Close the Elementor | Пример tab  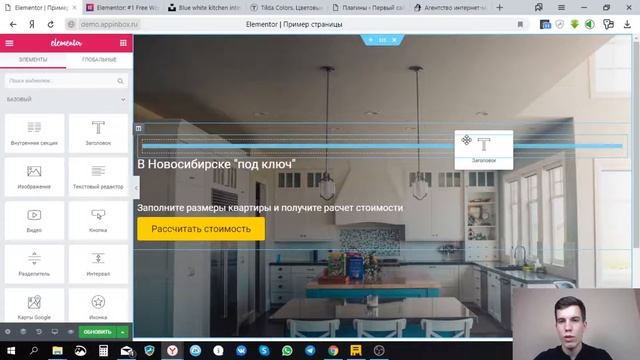tap(74, 7)
